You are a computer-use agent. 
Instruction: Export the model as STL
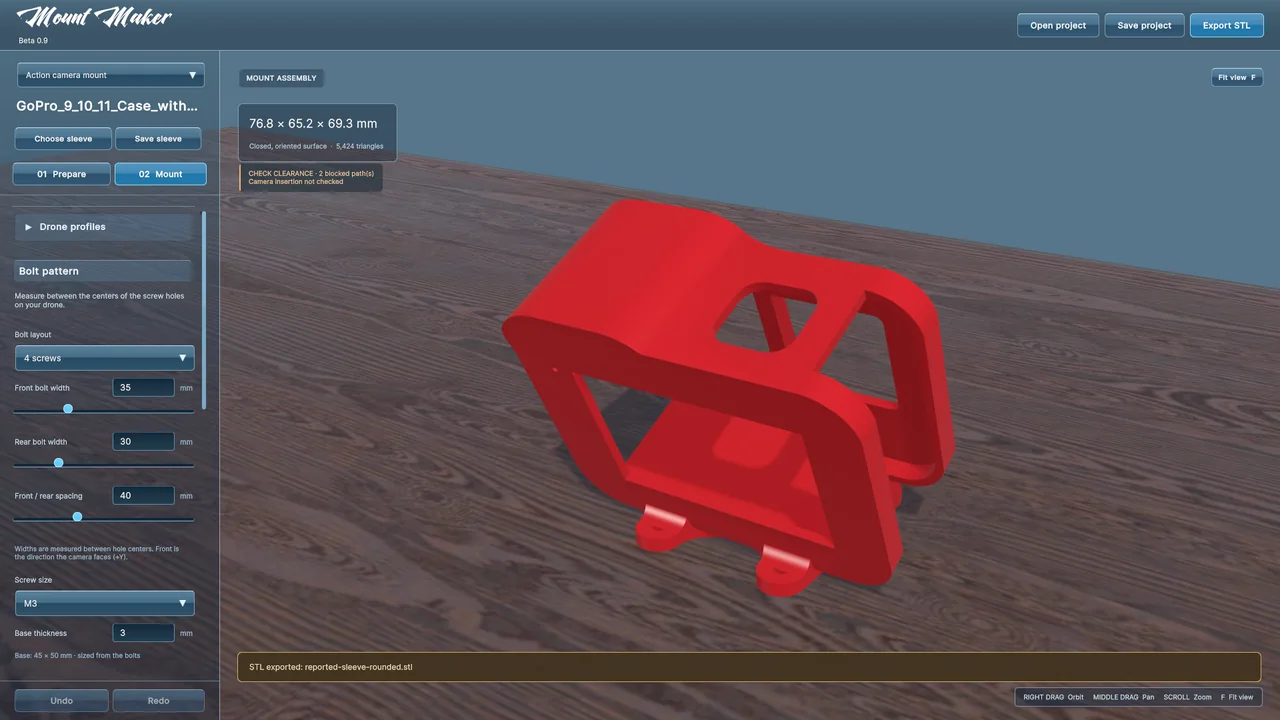pyautogui.click(x=1226, y=25)
